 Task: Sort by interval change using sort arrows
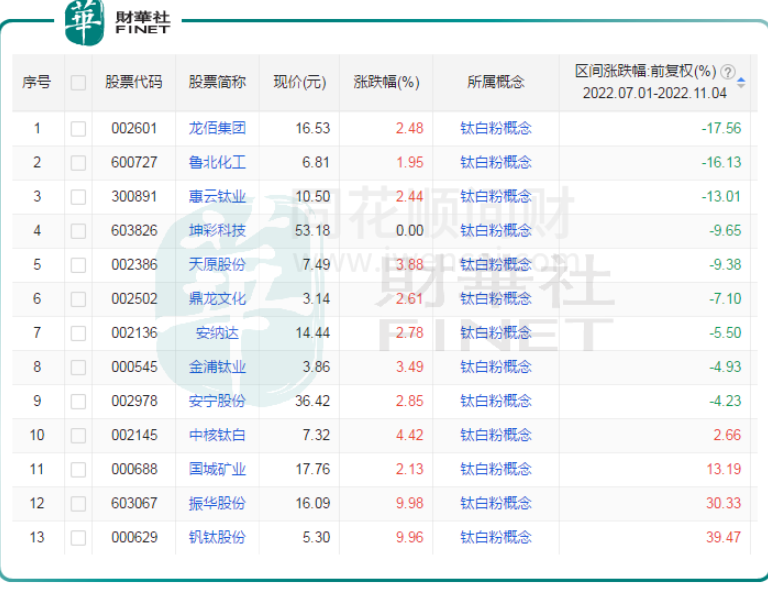coord(741,82)
